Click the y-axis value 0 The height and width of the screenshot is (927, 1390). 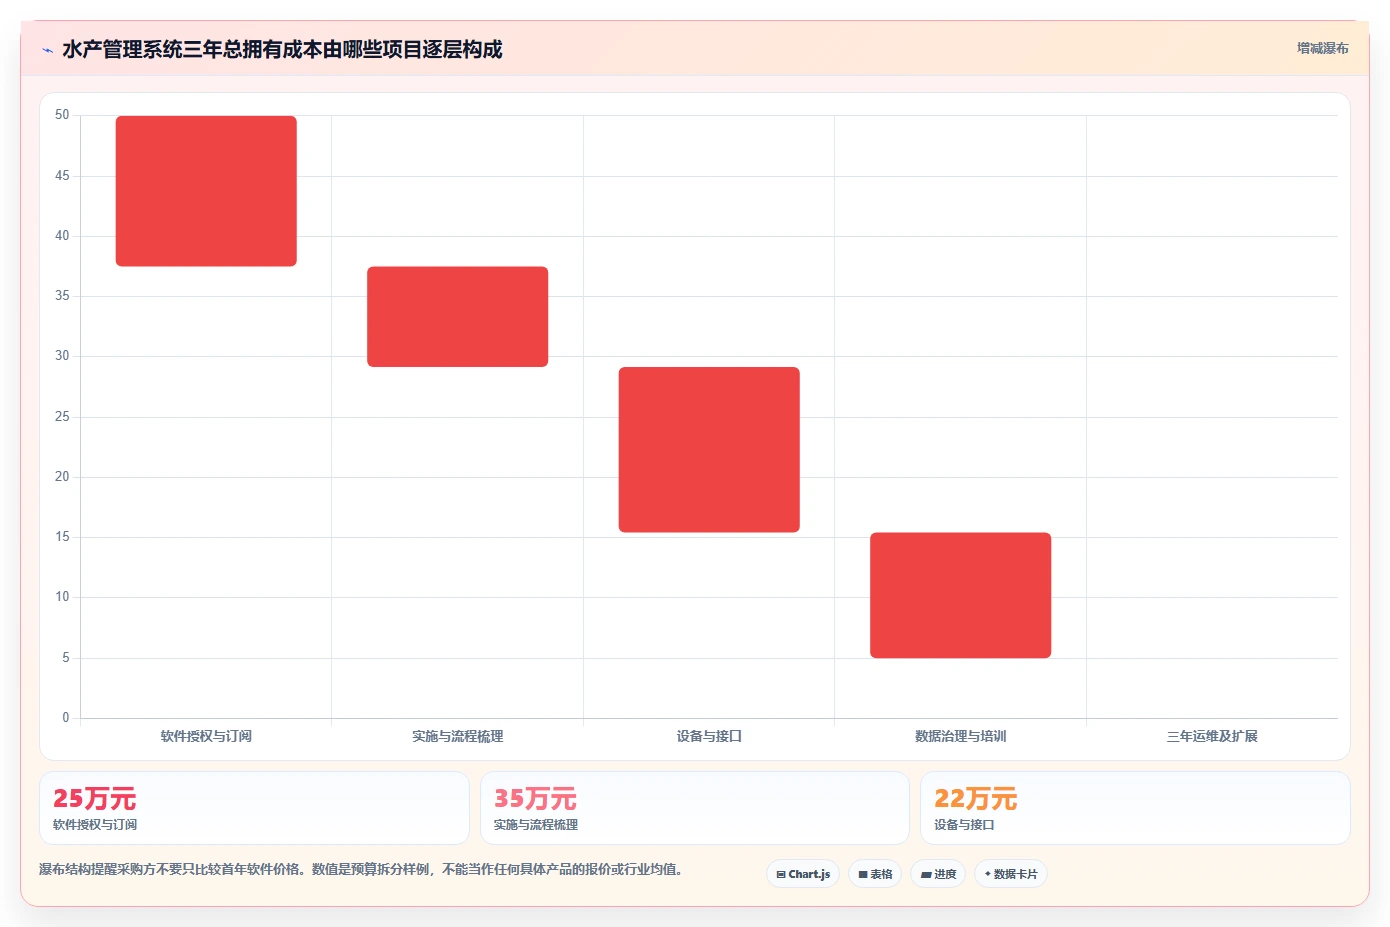click(x=66, y=718)
